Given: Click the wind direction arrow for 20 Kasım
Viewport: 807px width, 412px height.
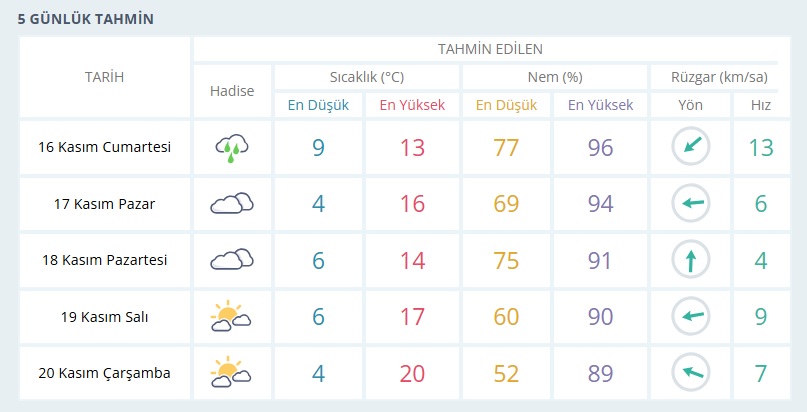Looking at the screenshot, I should pos(690,373).
